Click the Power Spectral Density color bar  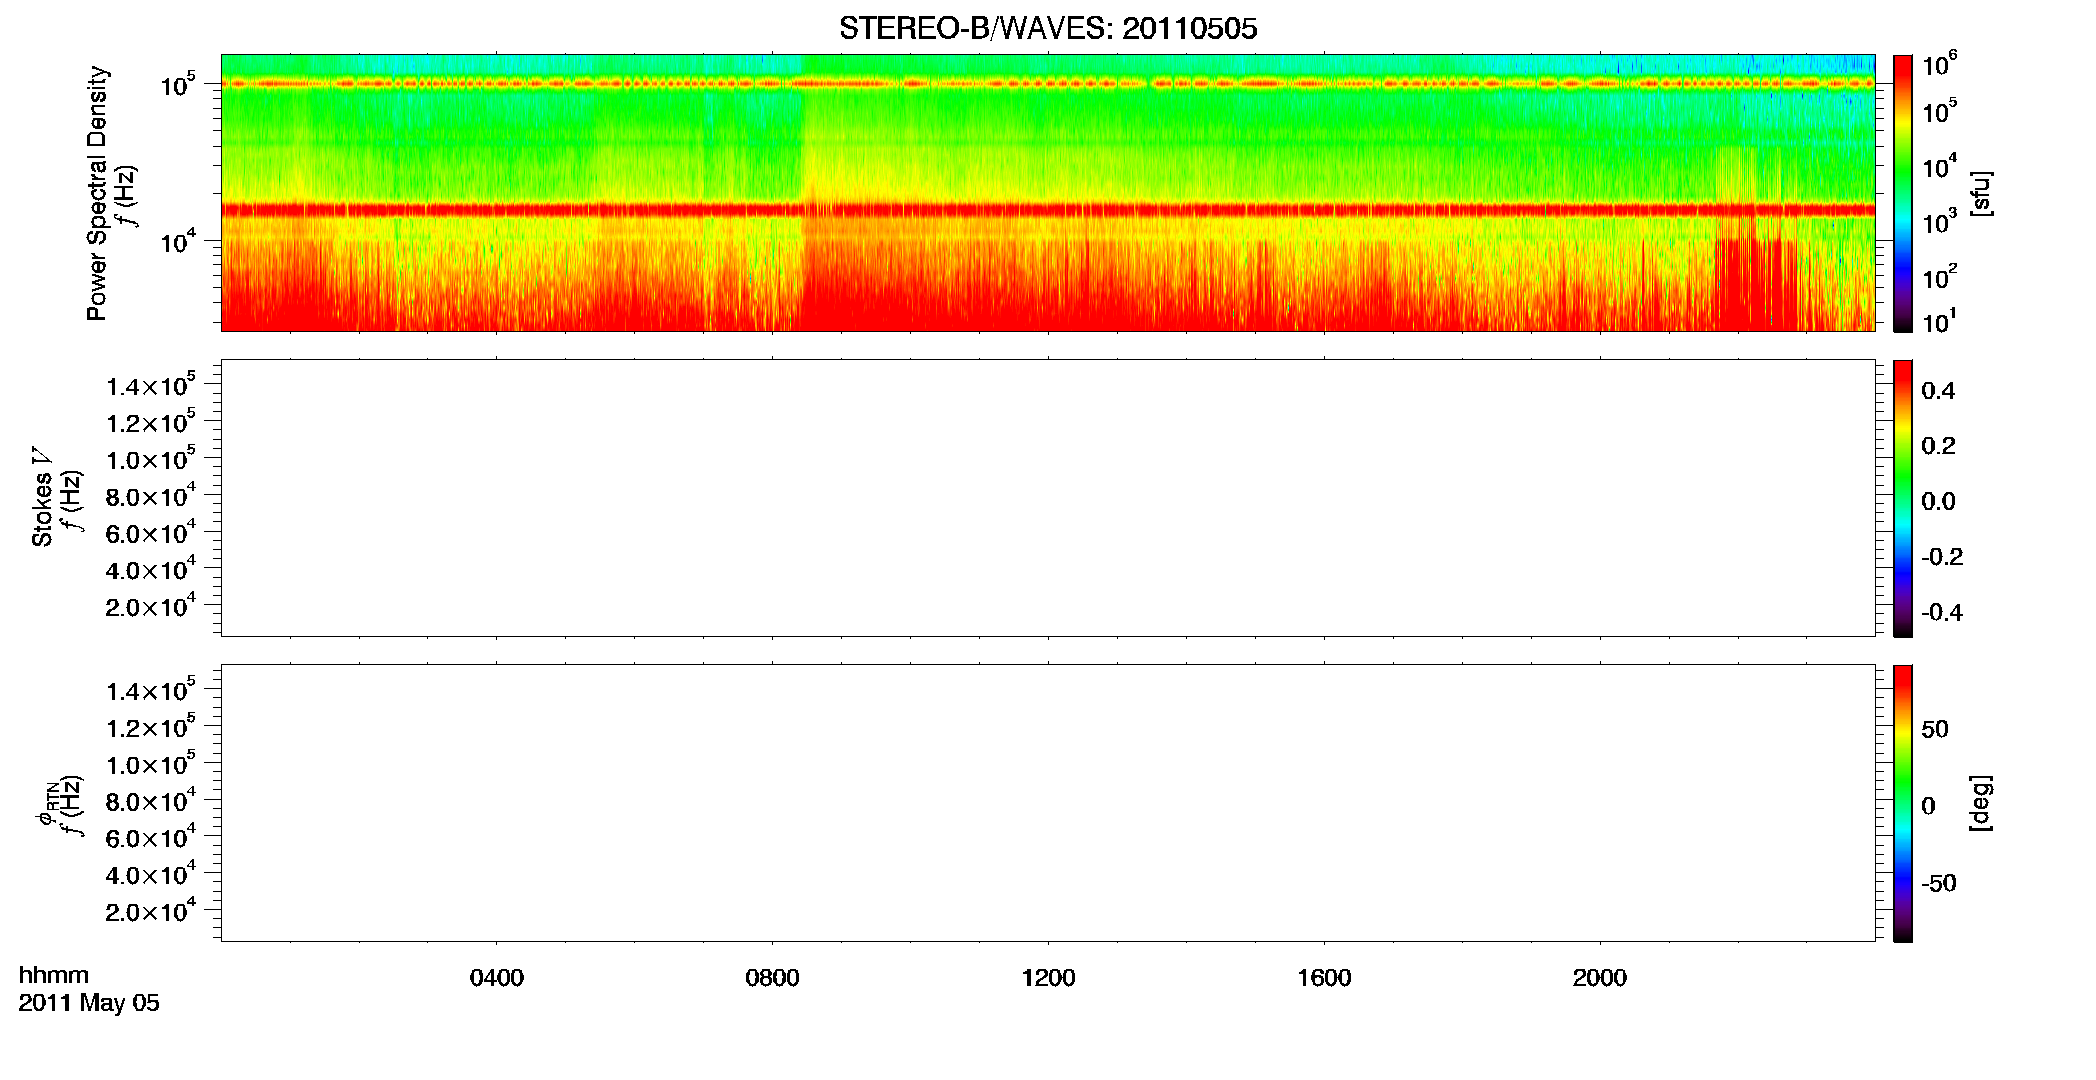click(1903, 193)
